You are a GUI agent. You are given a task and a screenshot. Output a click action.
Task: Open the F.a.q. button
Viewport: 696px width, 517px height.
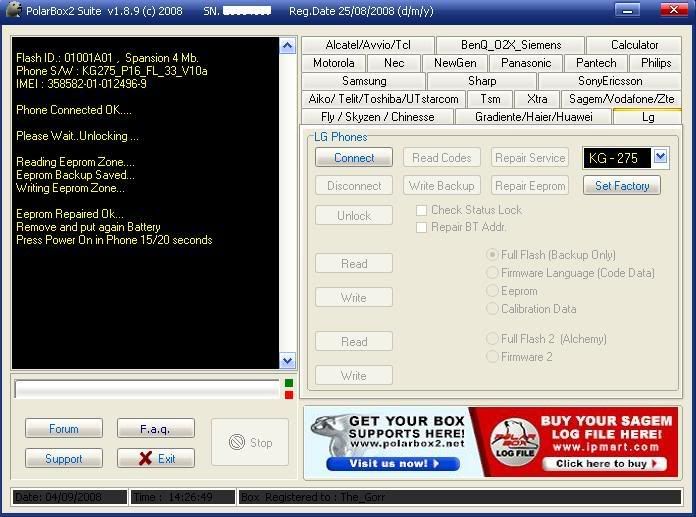tap(156, 428)
